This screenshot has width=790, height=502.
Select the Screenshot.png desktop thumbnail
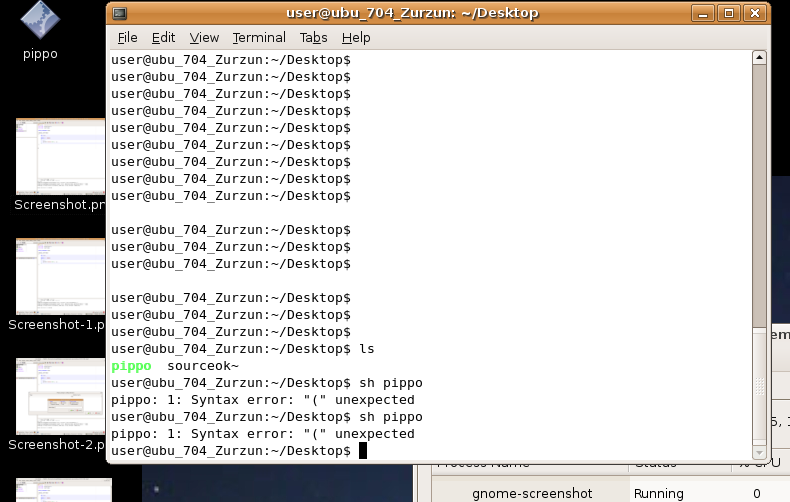click(x=59, y=157)
